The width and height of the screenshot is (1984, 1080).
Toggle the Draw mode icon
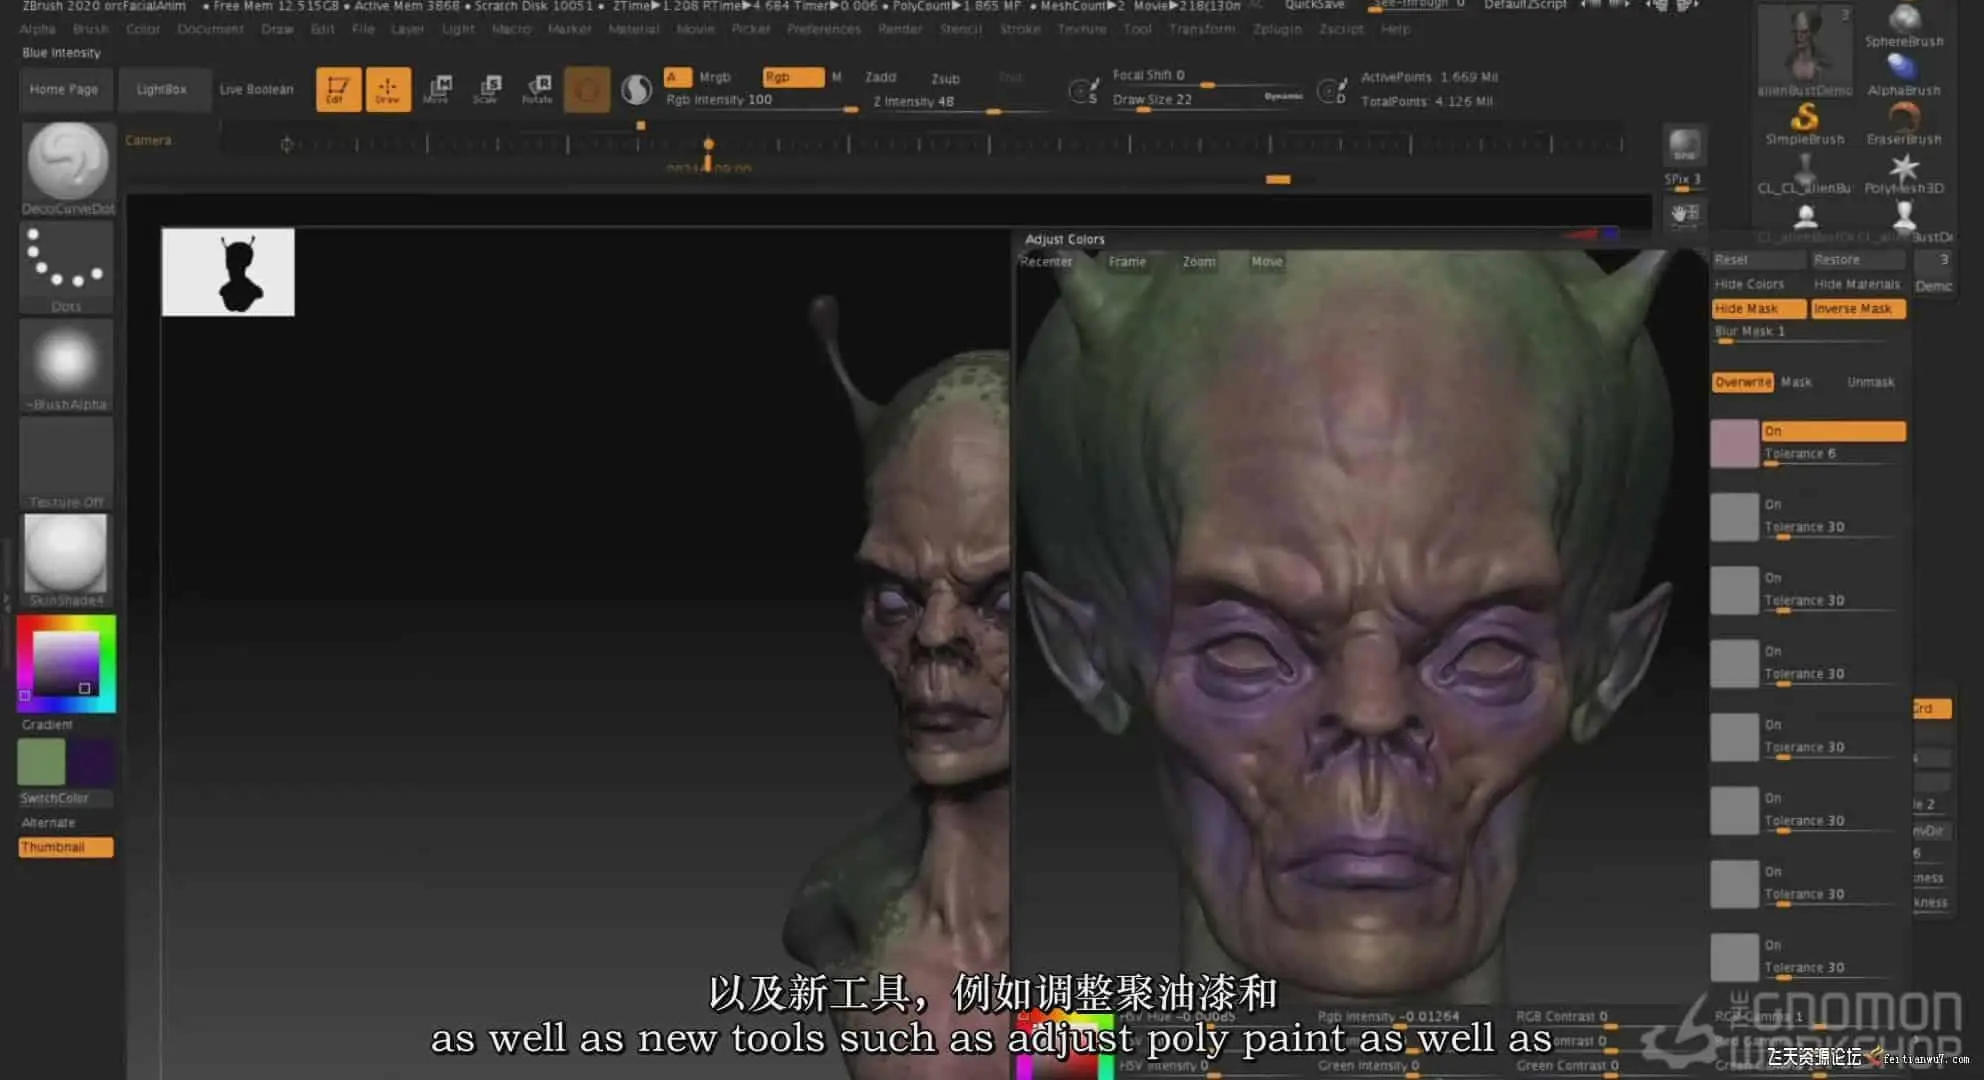[x=388, y=89]
